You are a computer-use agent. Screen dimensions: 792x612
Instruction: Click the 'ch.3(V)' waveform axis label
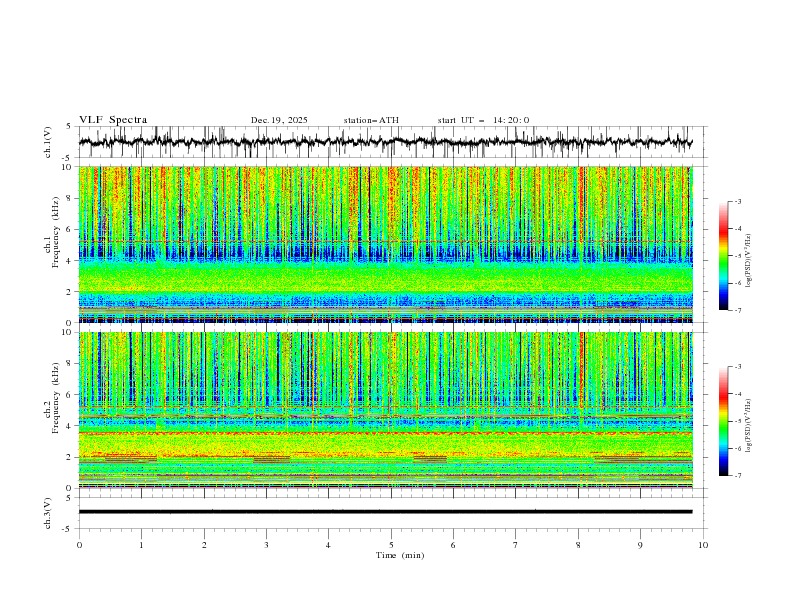(48, 513)
